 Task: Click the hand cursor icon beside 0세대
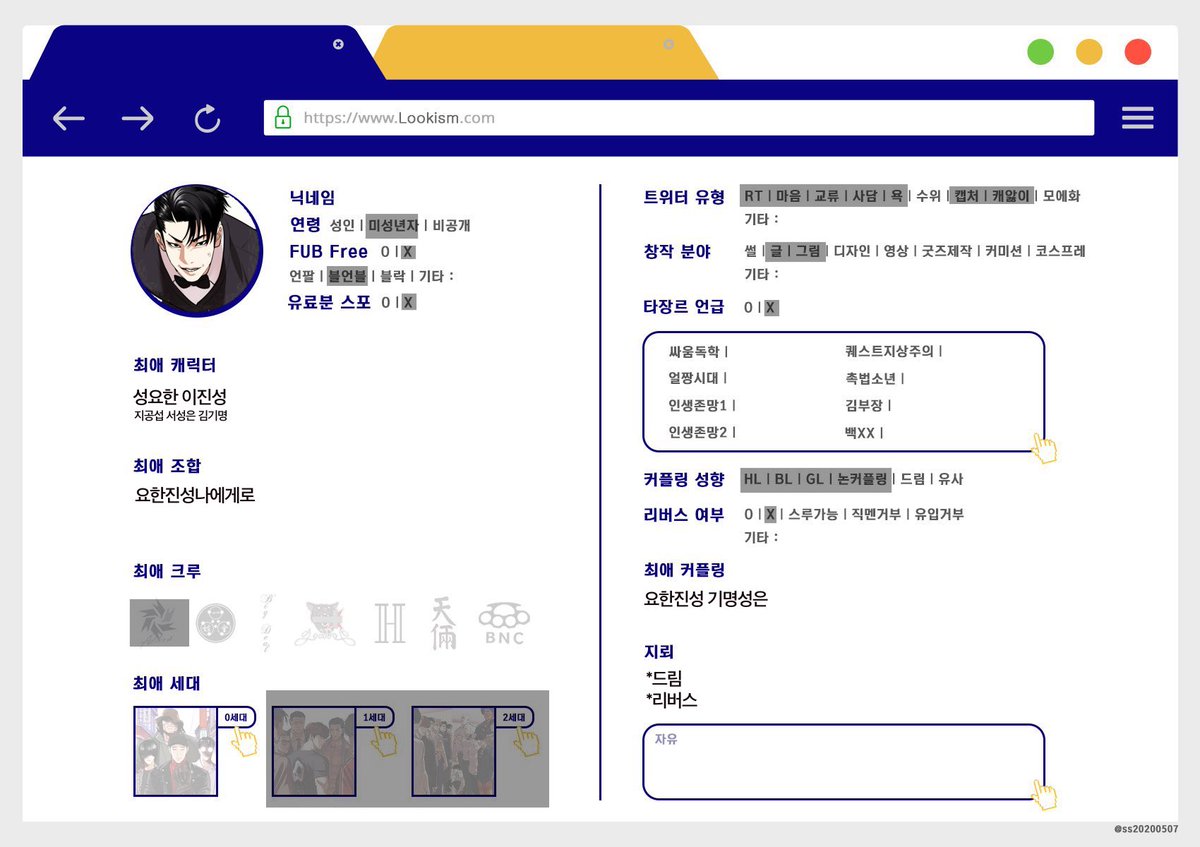(244, 741)
